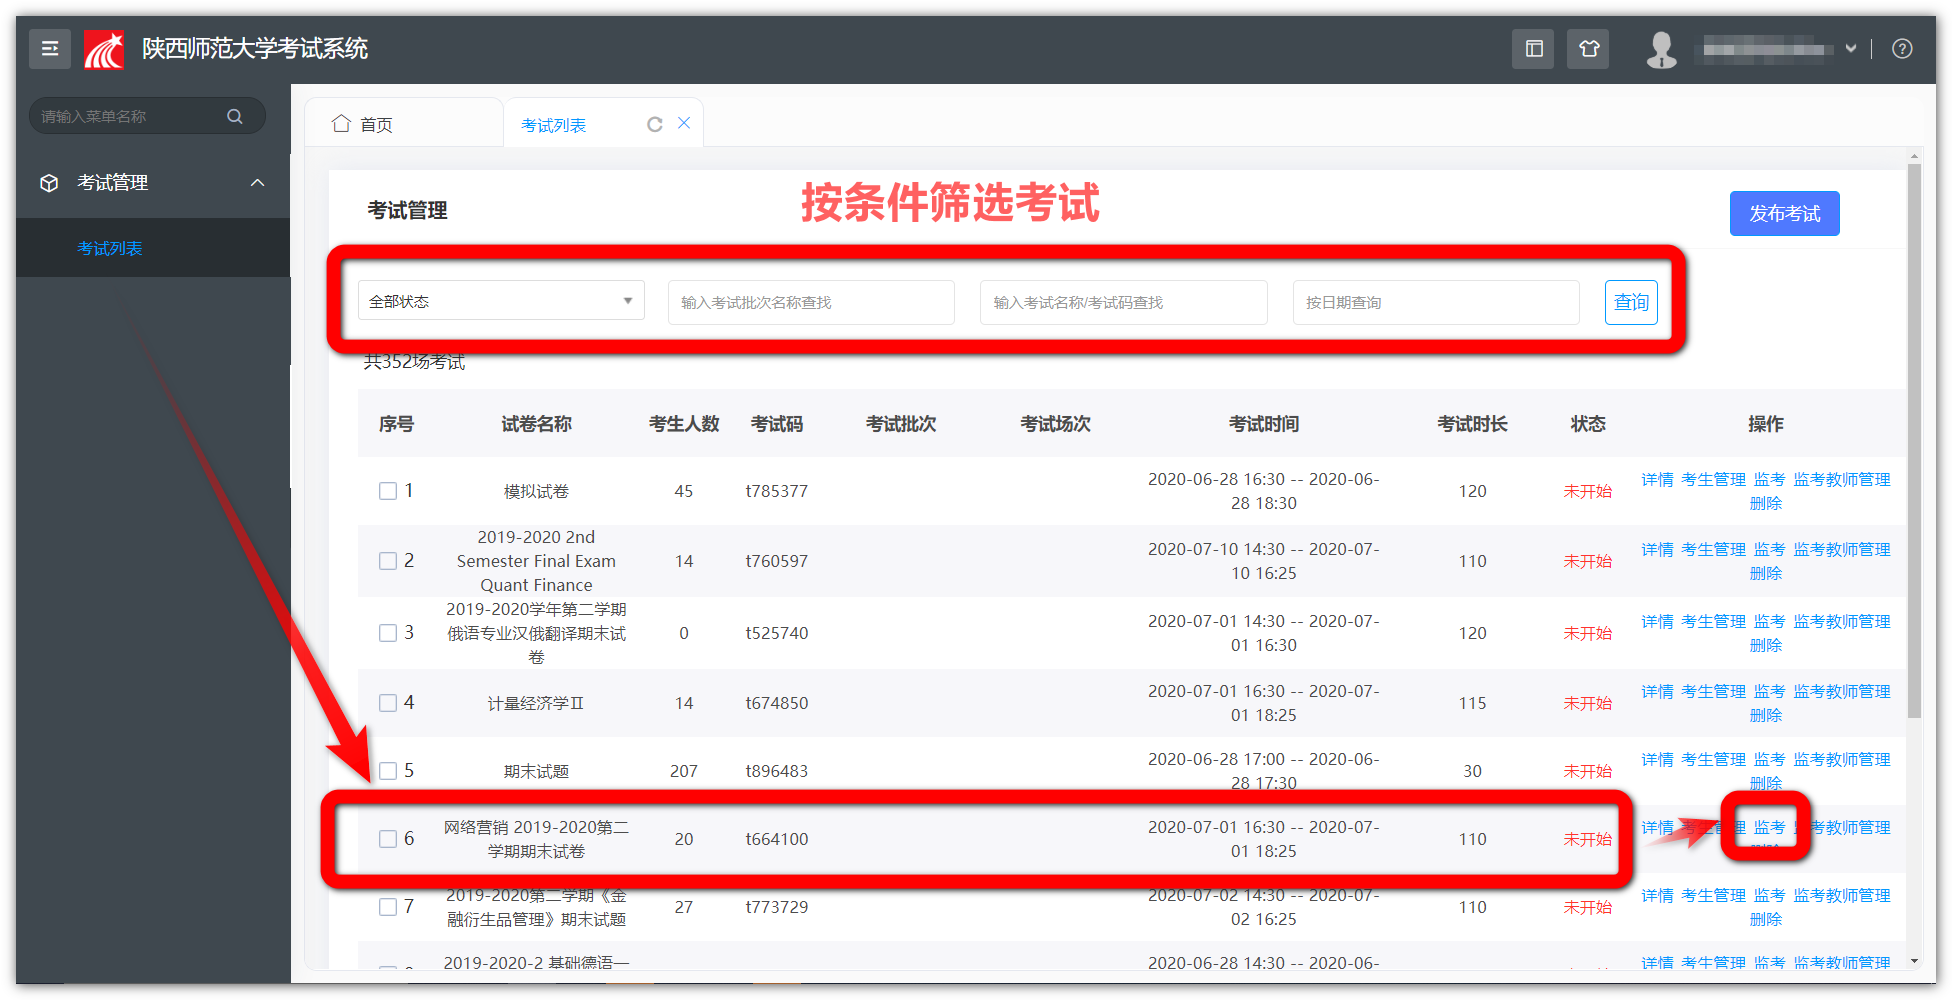Check the checkbox for row 1 模拟试卷

pyautogui.click(x=388, y=491)
